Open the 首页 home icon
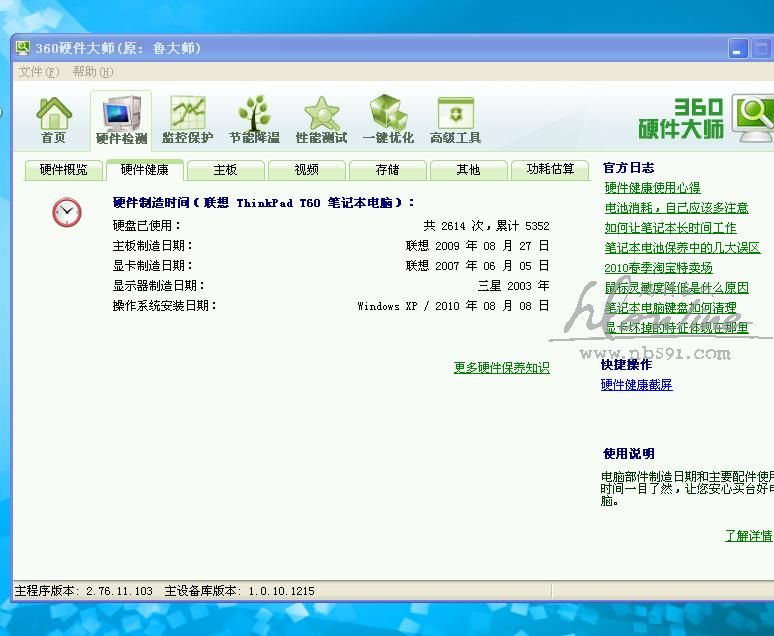 pos(54,120)
